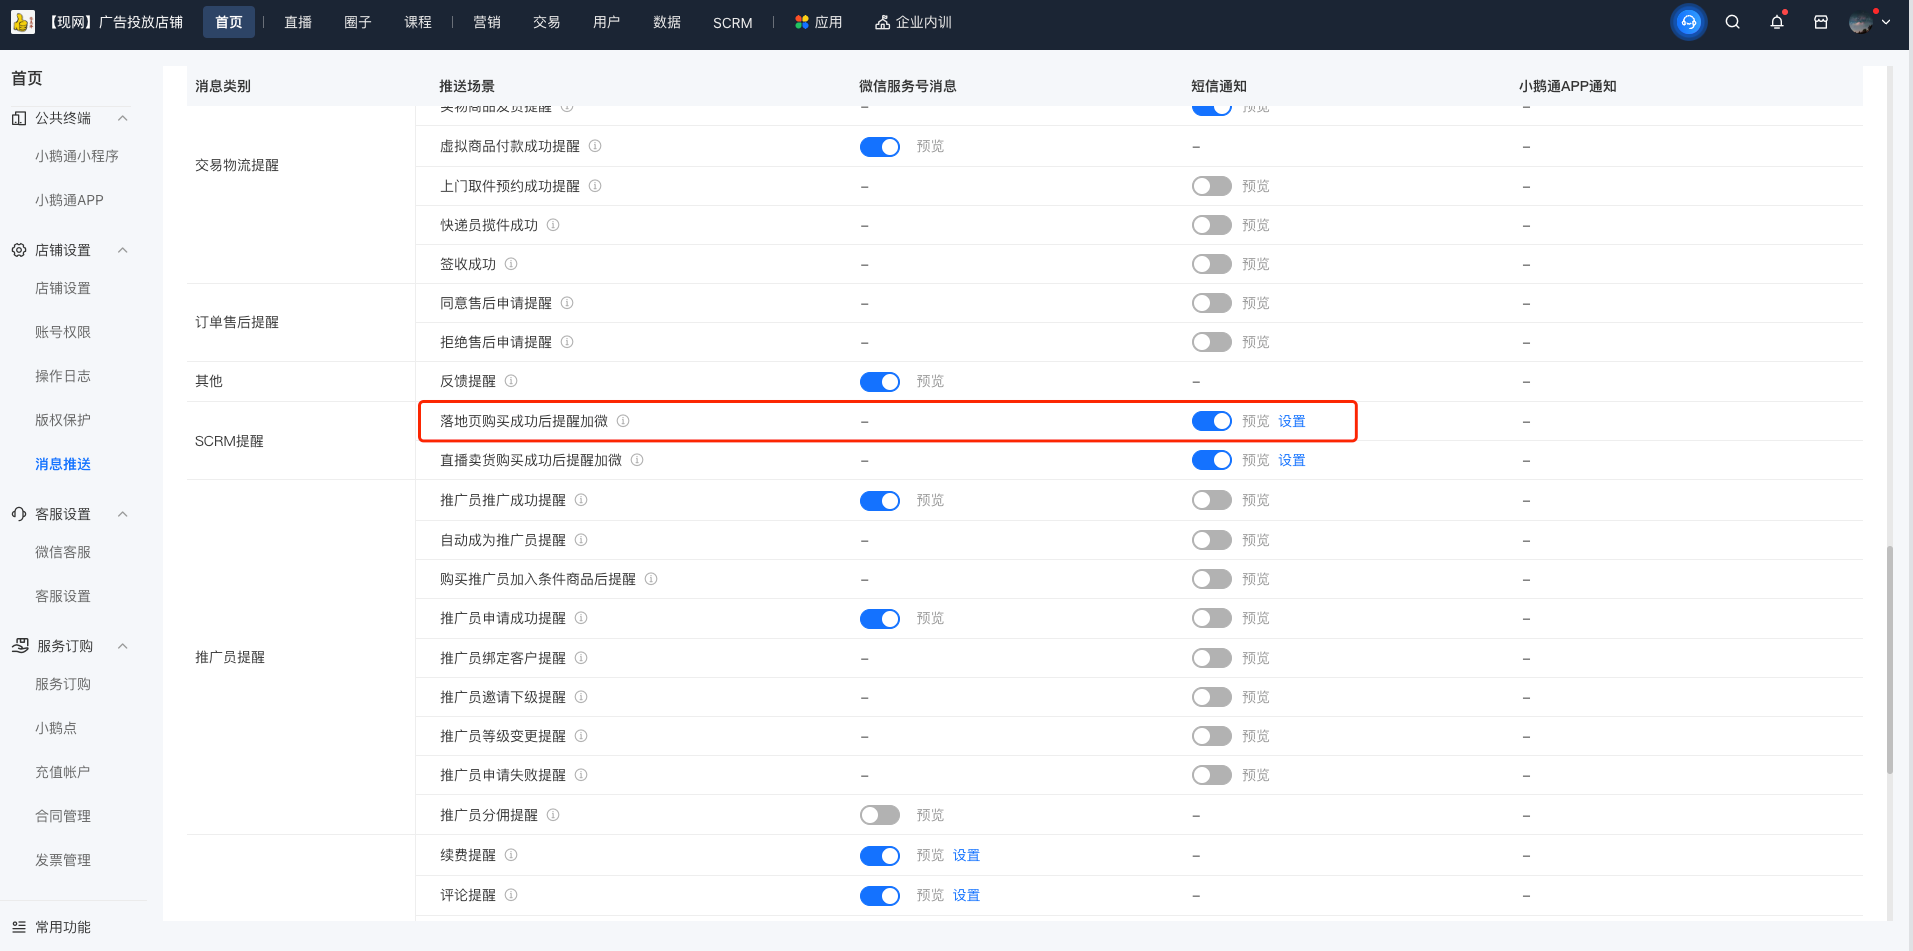1913x951 pixels.
Task: Open 充值帐户 in the sidebar
Action: coord(63,772)
